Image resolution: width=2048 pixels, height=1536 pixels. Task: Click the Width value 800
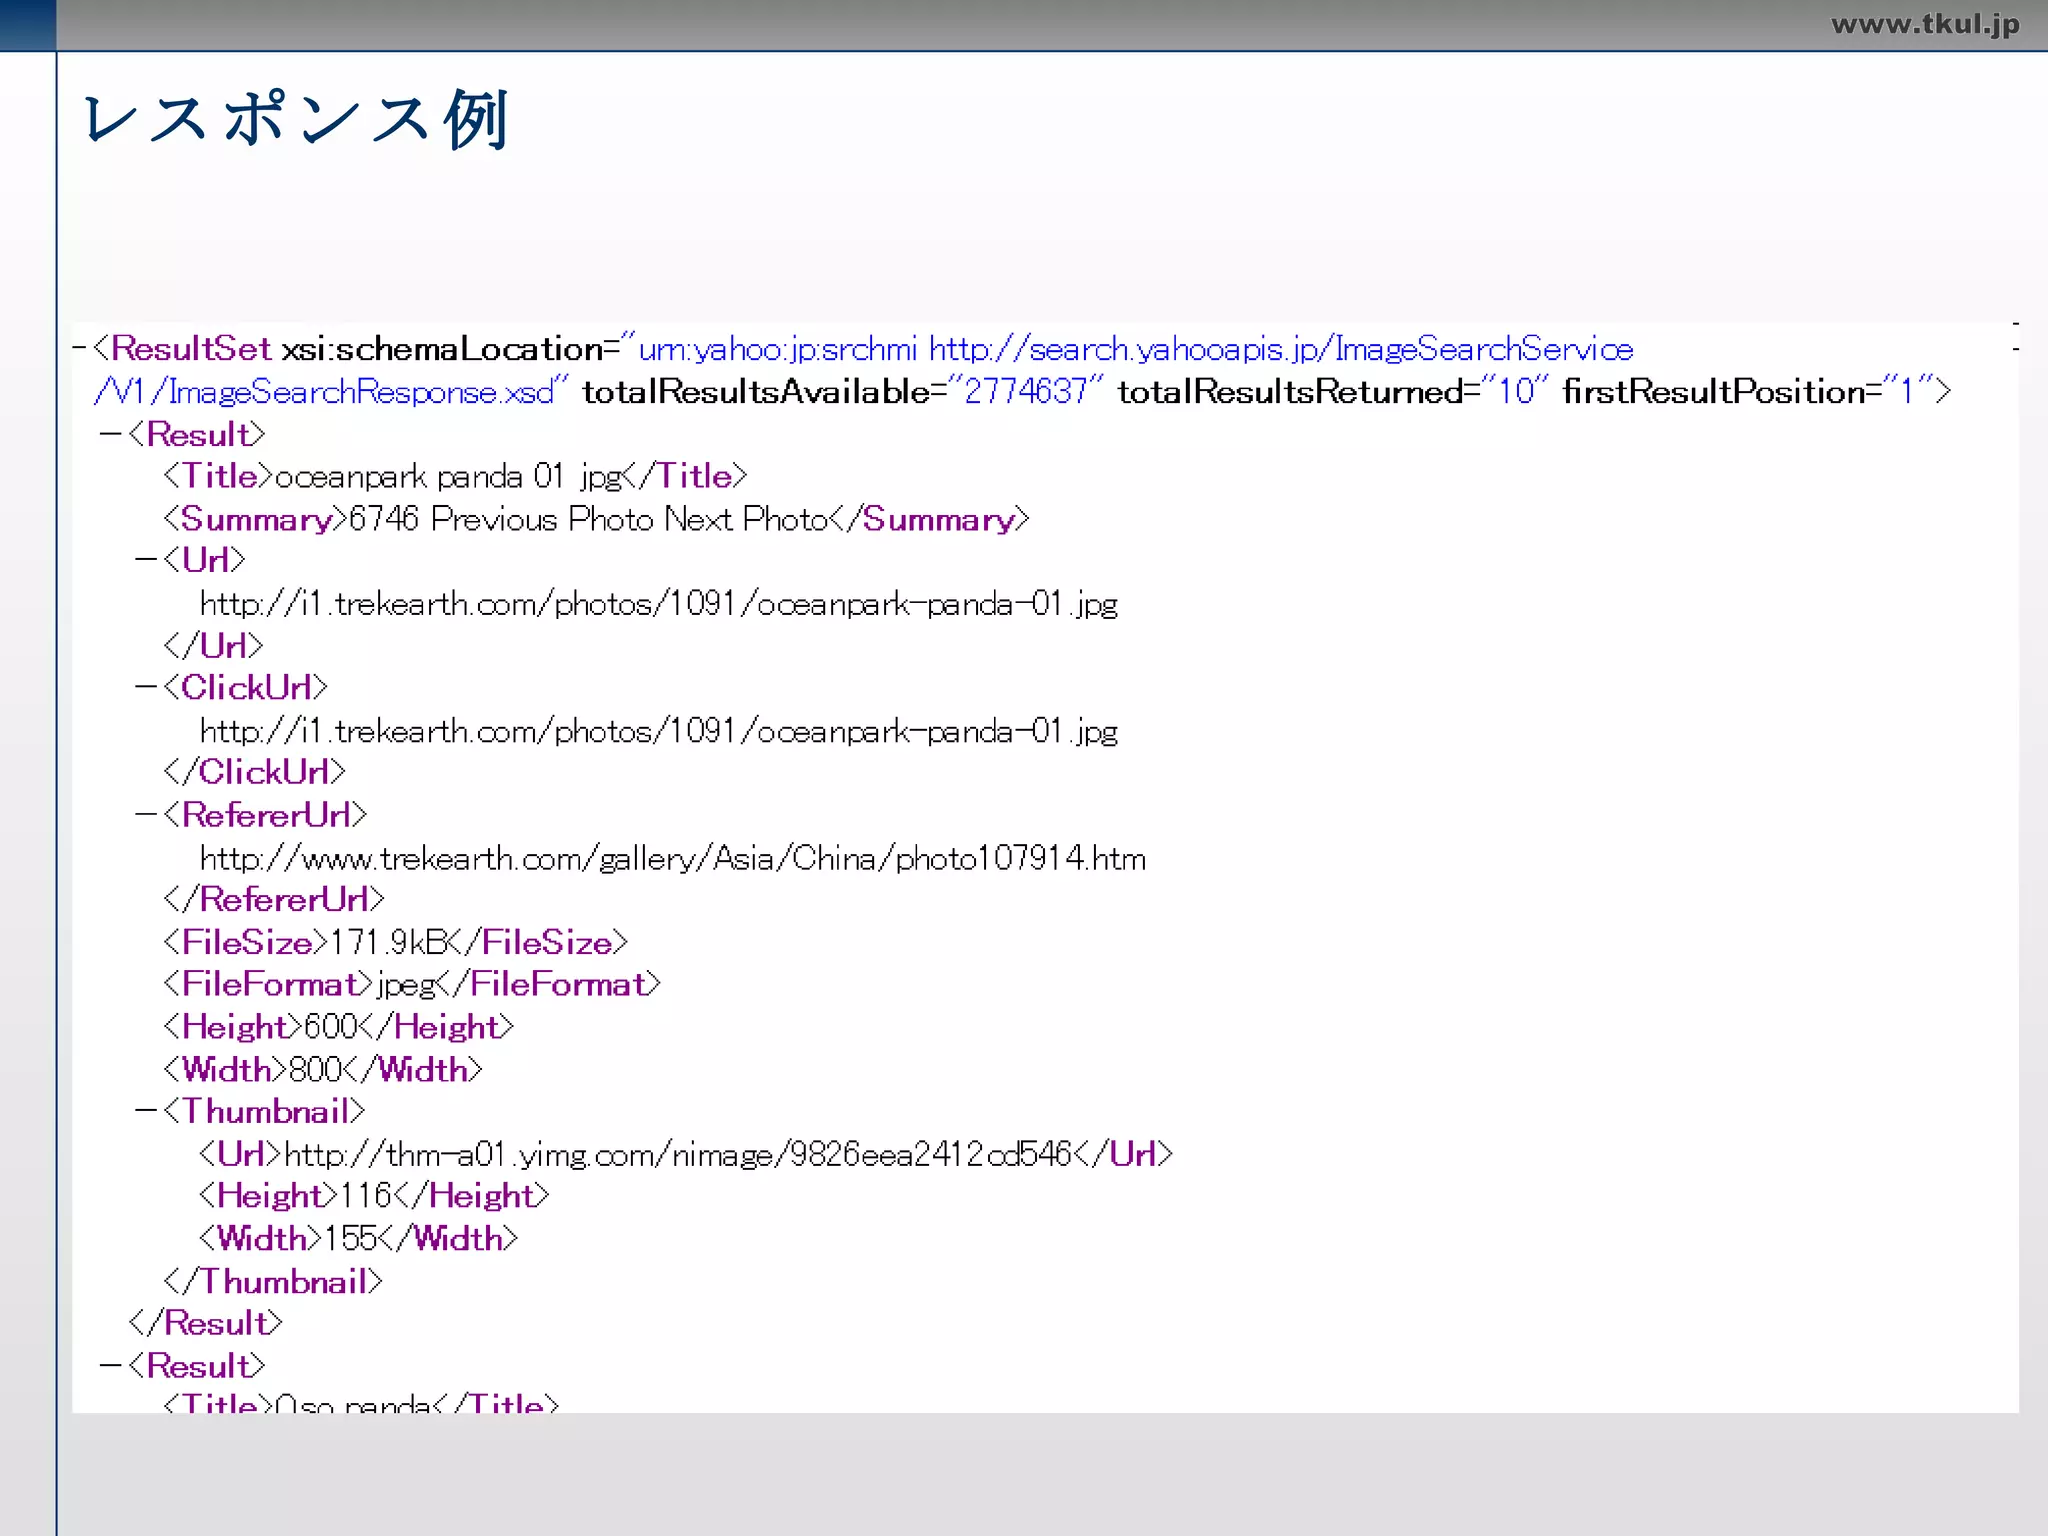tap(316, 1070)
